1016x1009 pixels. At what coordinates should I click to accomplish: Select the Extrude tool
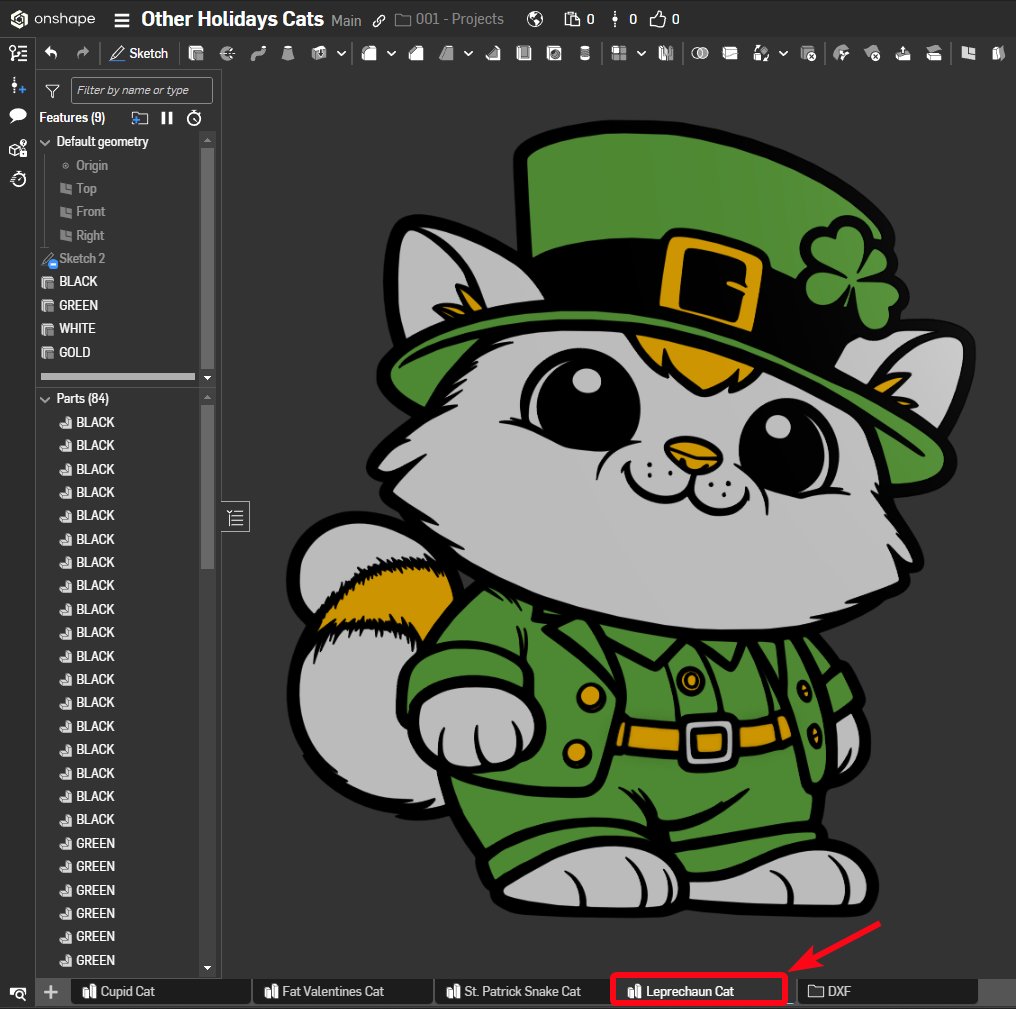(x=196, y=53)
